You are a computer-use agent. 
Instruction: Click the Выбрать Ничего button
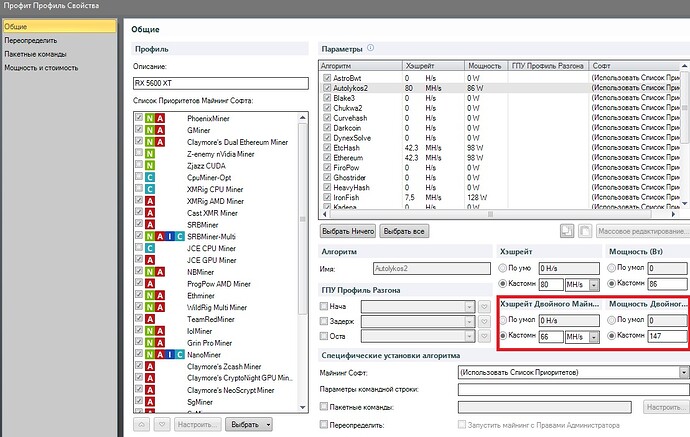click(x=348, y=231)
